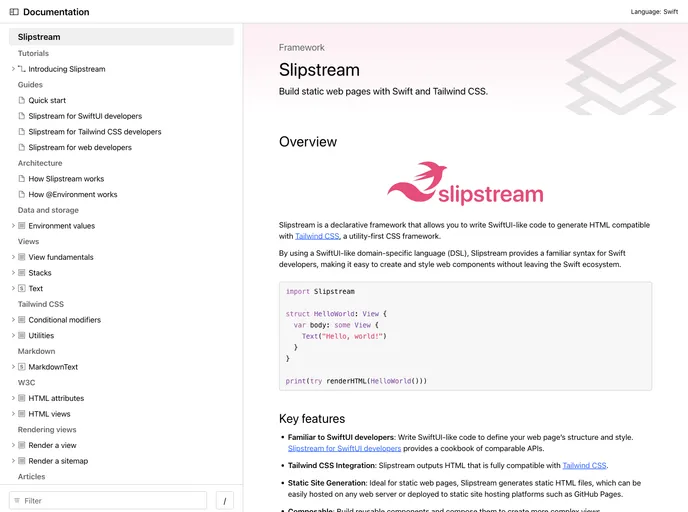The width and height of the screenshot is (688, 512).
Task: Expand the MarkdownText item
Action: [13, 367]
